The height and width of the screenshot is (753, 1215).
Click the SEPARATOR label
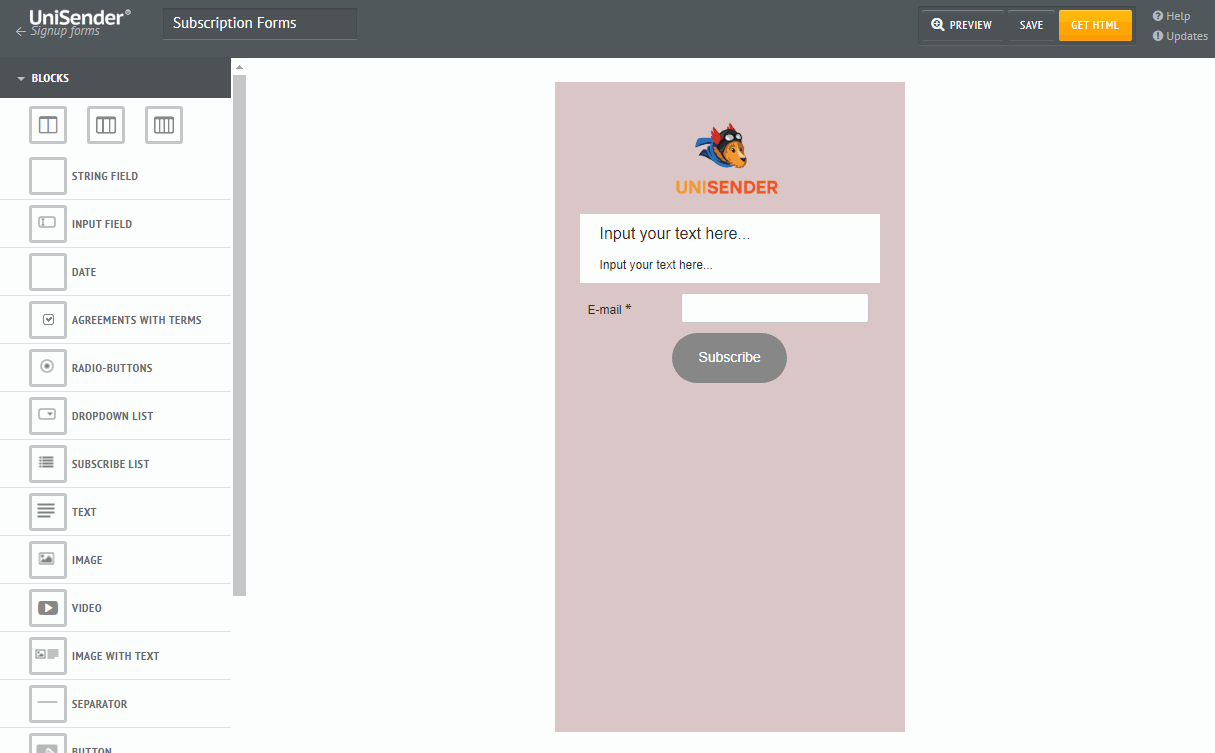(100, 704)
